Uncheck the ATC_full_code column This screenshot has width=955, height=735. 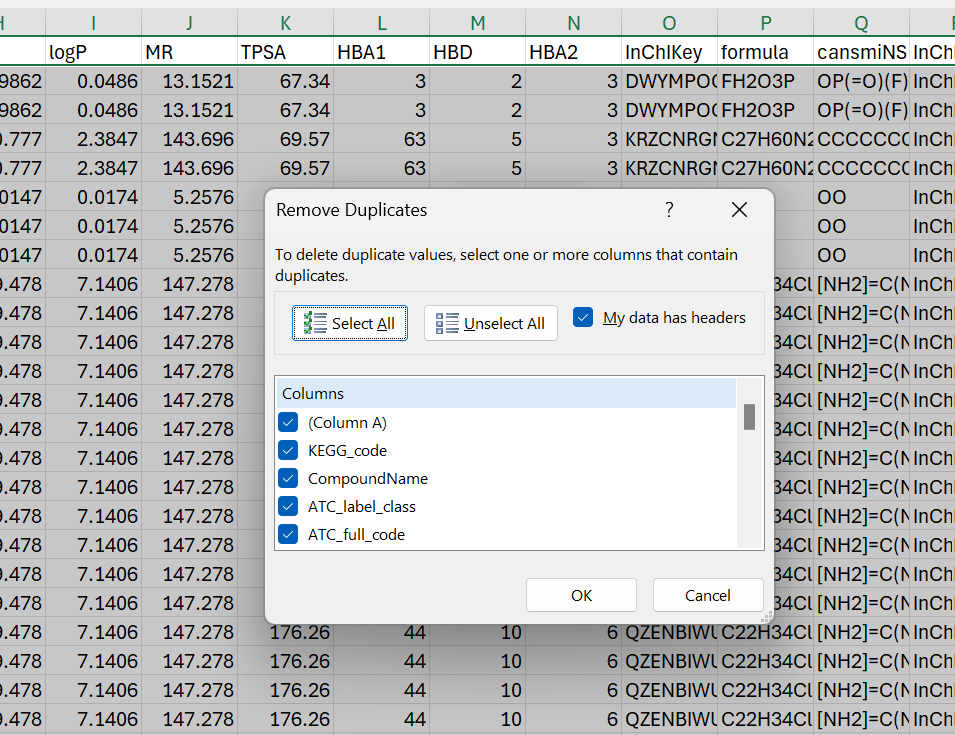pyautogui.click(x=288, y=534)
